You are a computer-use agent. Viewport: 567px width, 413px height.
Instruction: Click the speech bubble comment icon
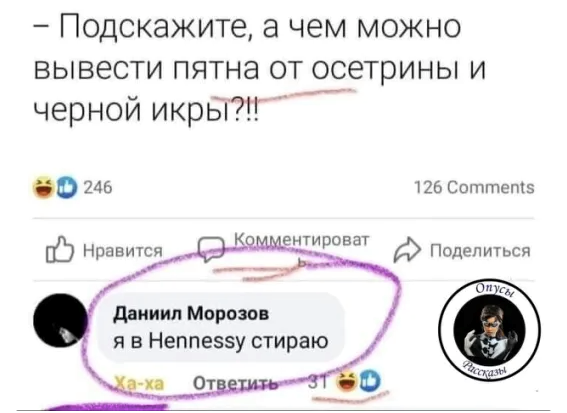coord(212,250)
